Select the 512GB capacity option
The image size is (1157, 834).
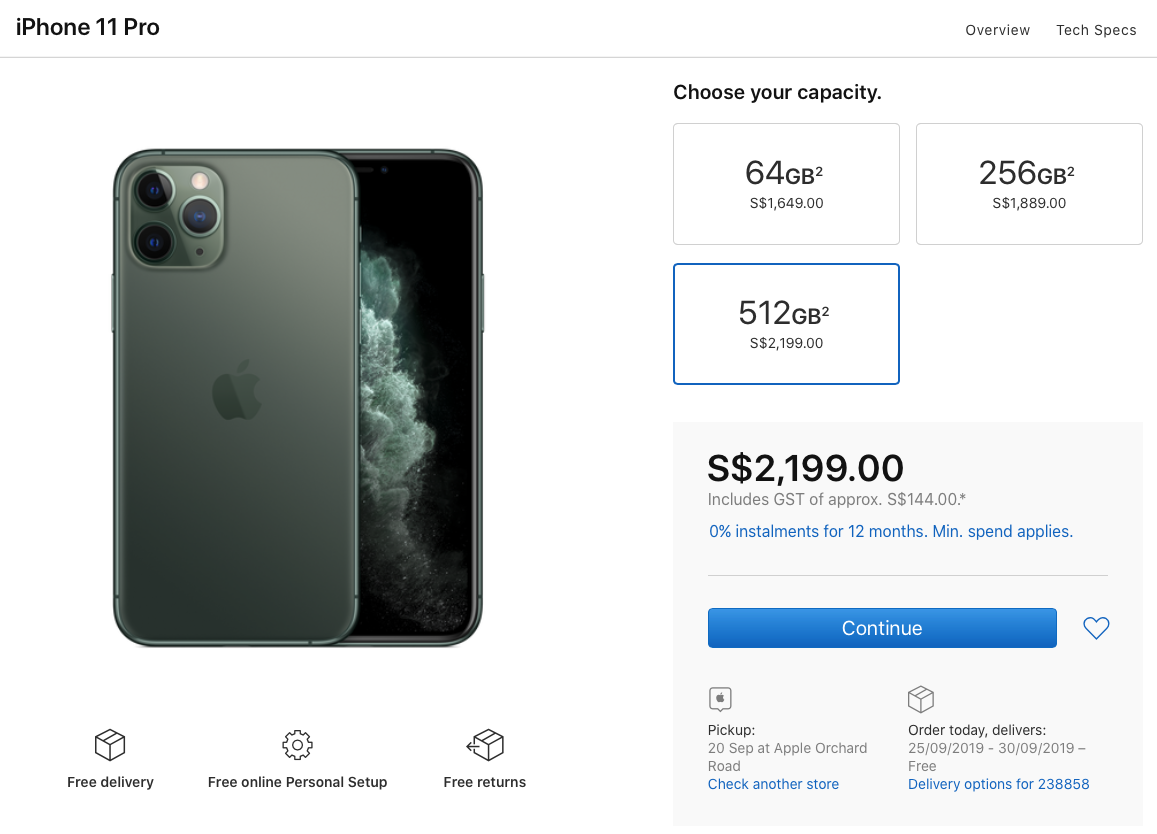(x=786, y=324)
